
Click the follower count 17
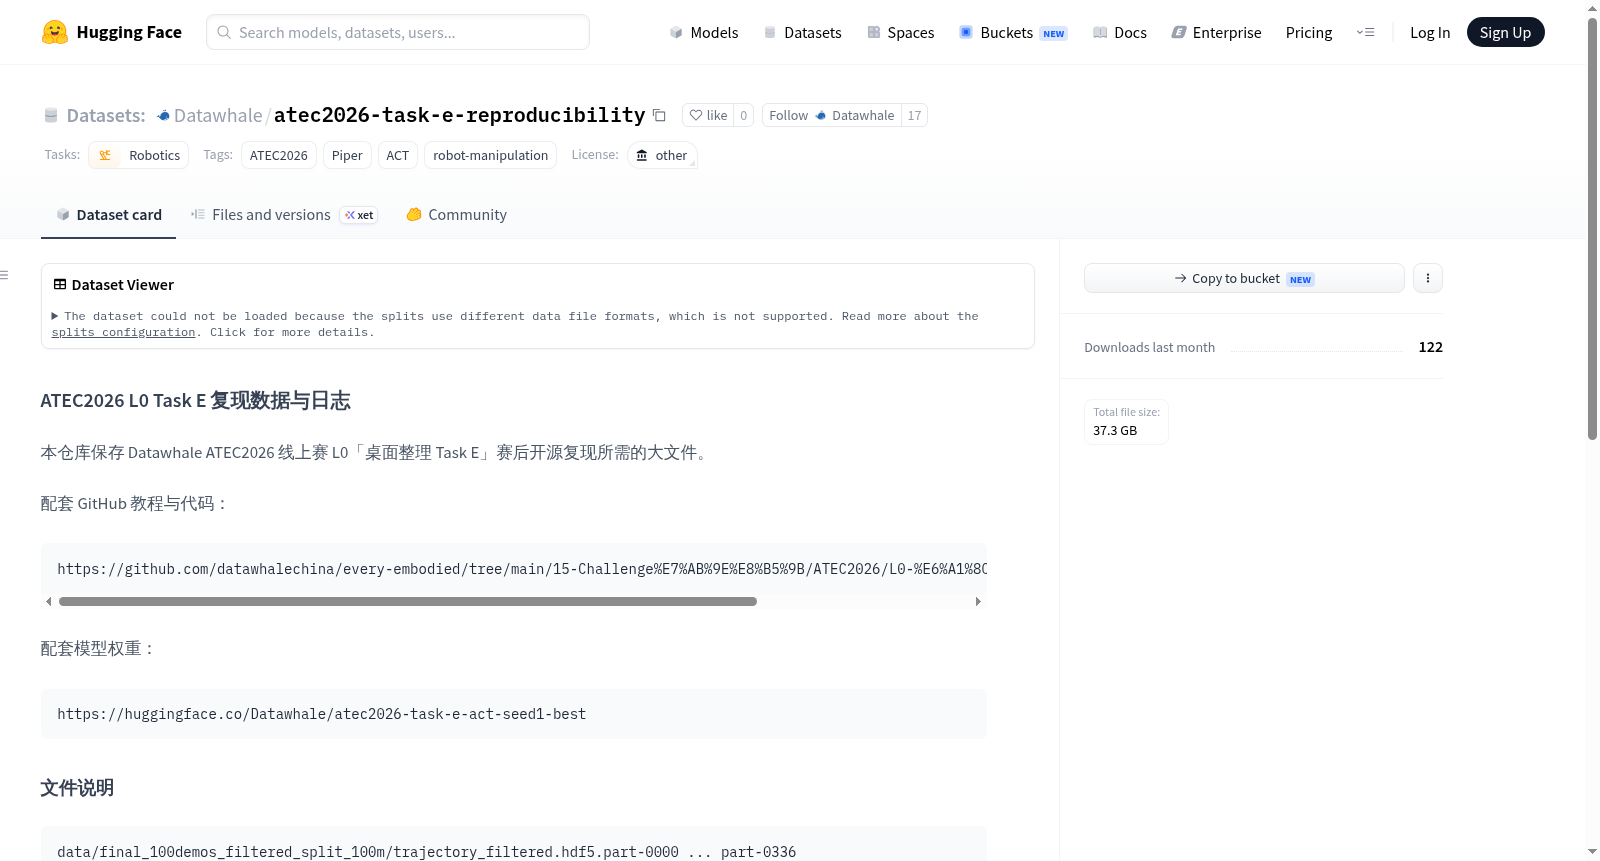coord(914,115)
